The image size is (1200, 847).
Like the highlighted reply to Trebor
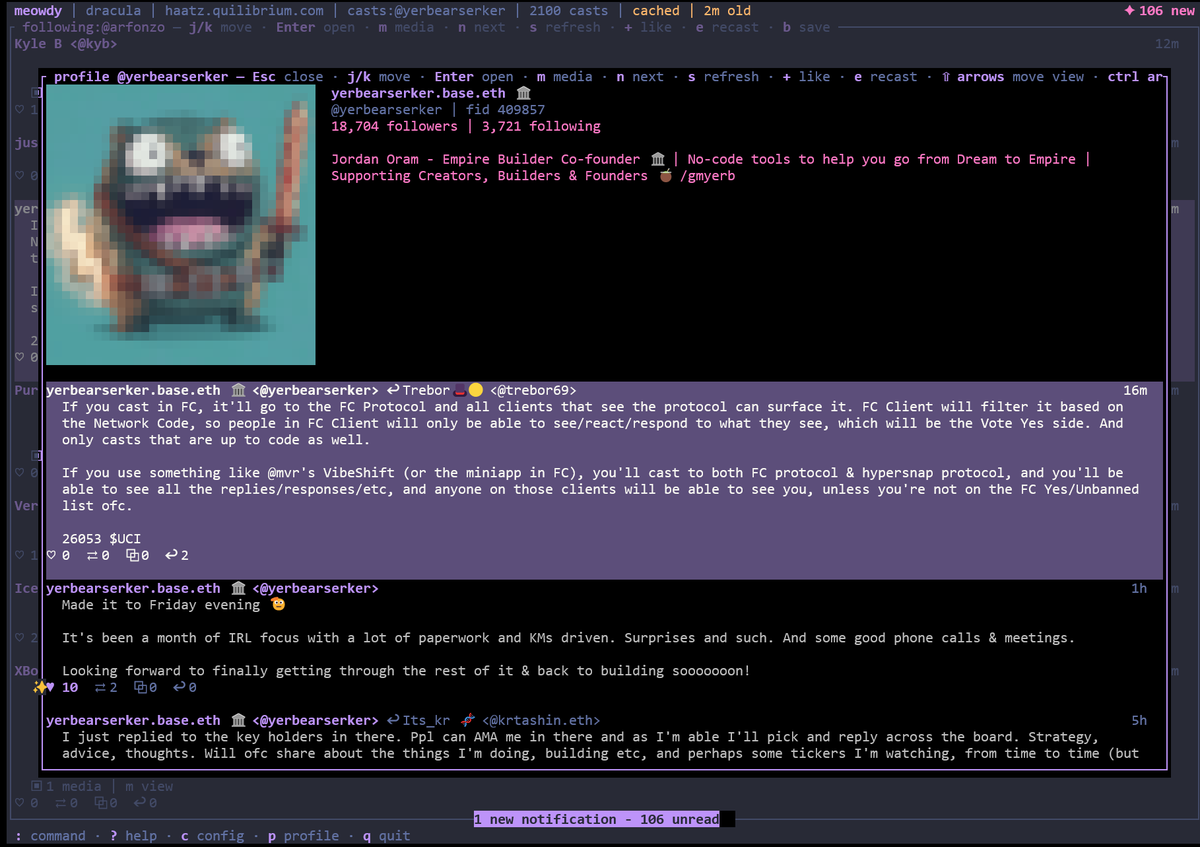[x=52, y=555]
